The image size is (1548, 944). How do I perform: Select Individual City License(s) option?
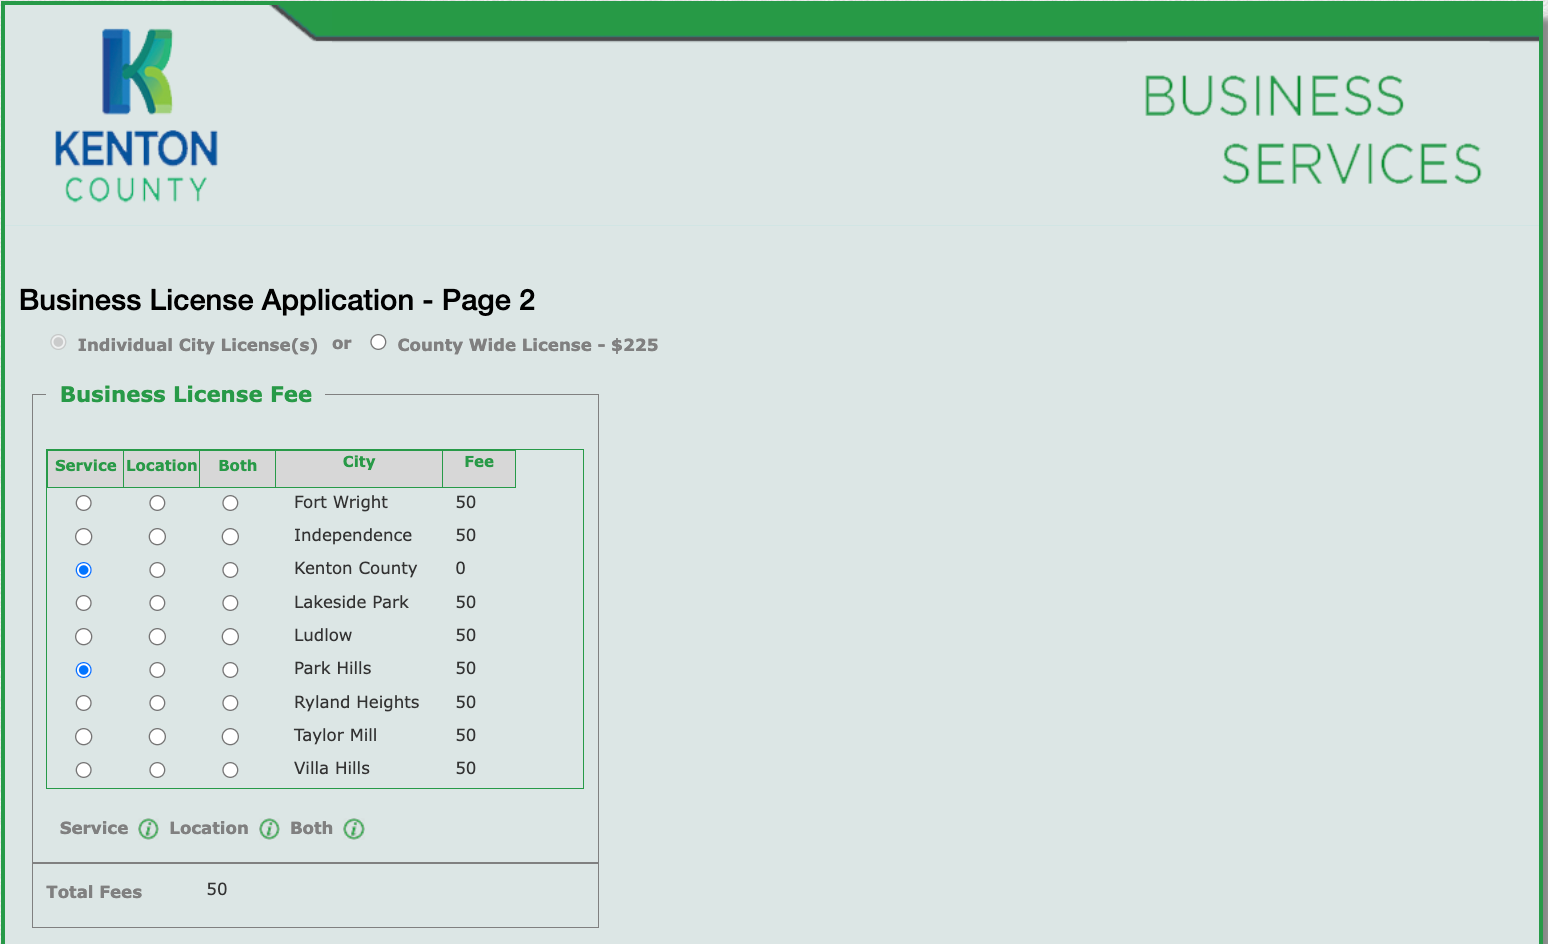coord(59,343)
